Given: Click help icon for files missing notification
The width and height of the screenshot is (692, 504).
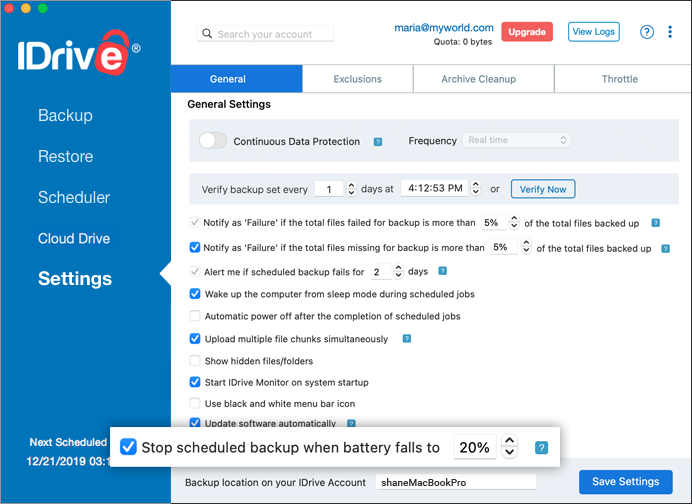Looking at the screenshot, I should [666, 248].
